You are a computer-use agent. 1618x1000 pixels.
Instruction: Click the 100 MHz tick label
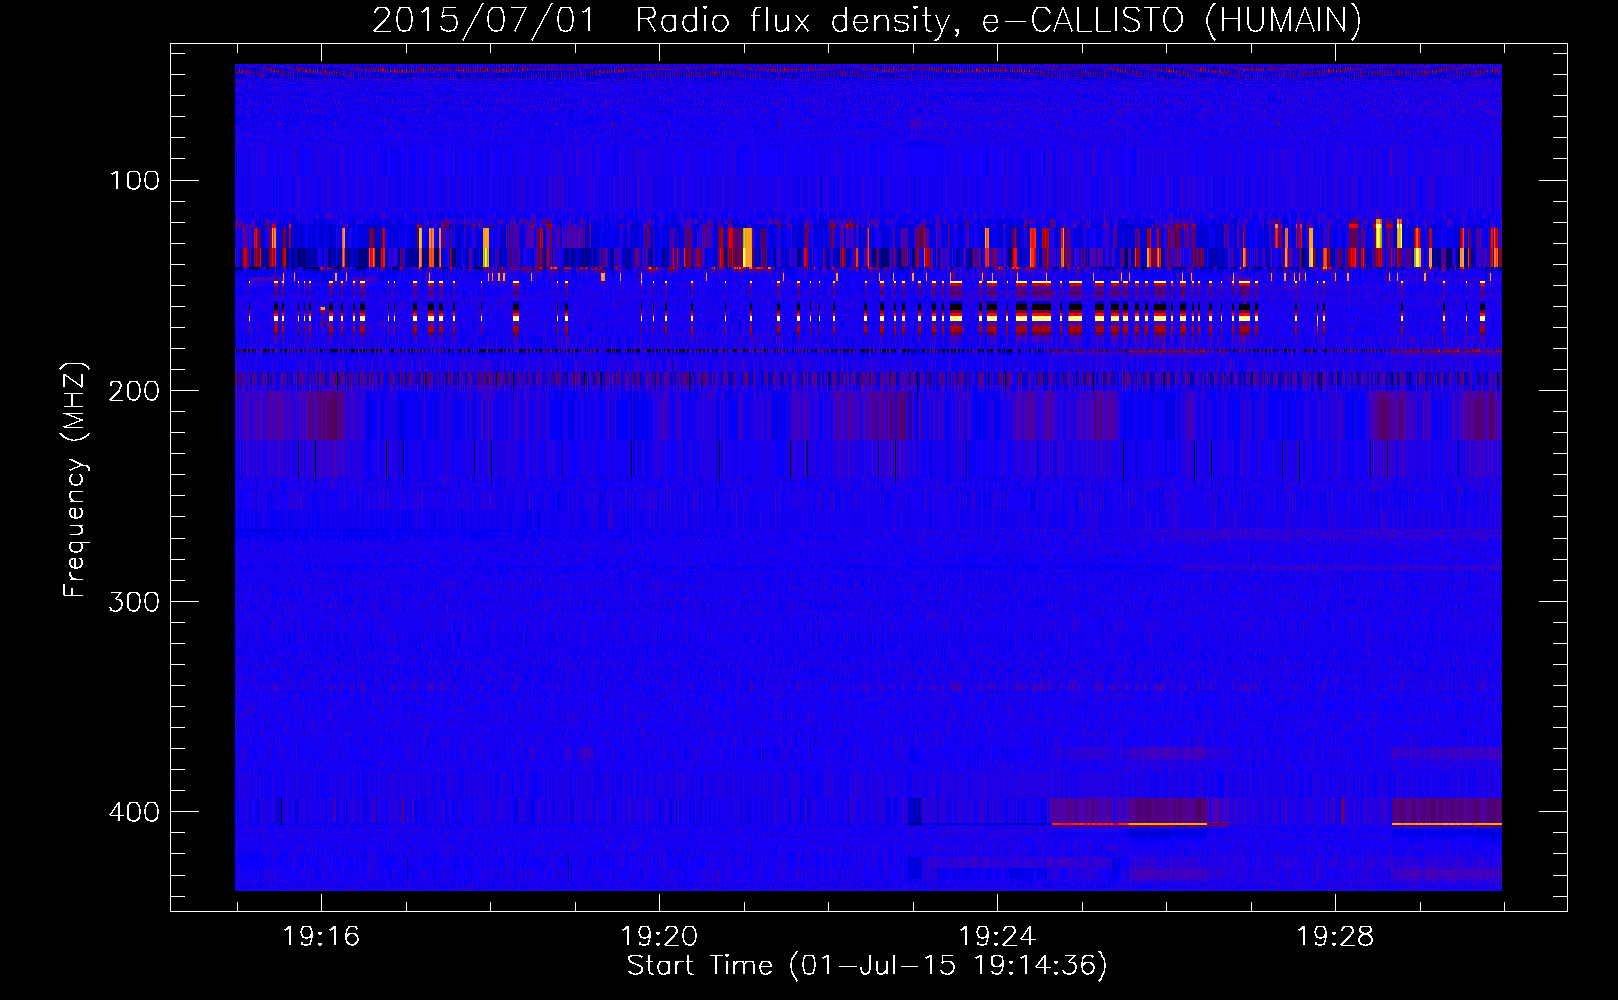coord(135,181)
